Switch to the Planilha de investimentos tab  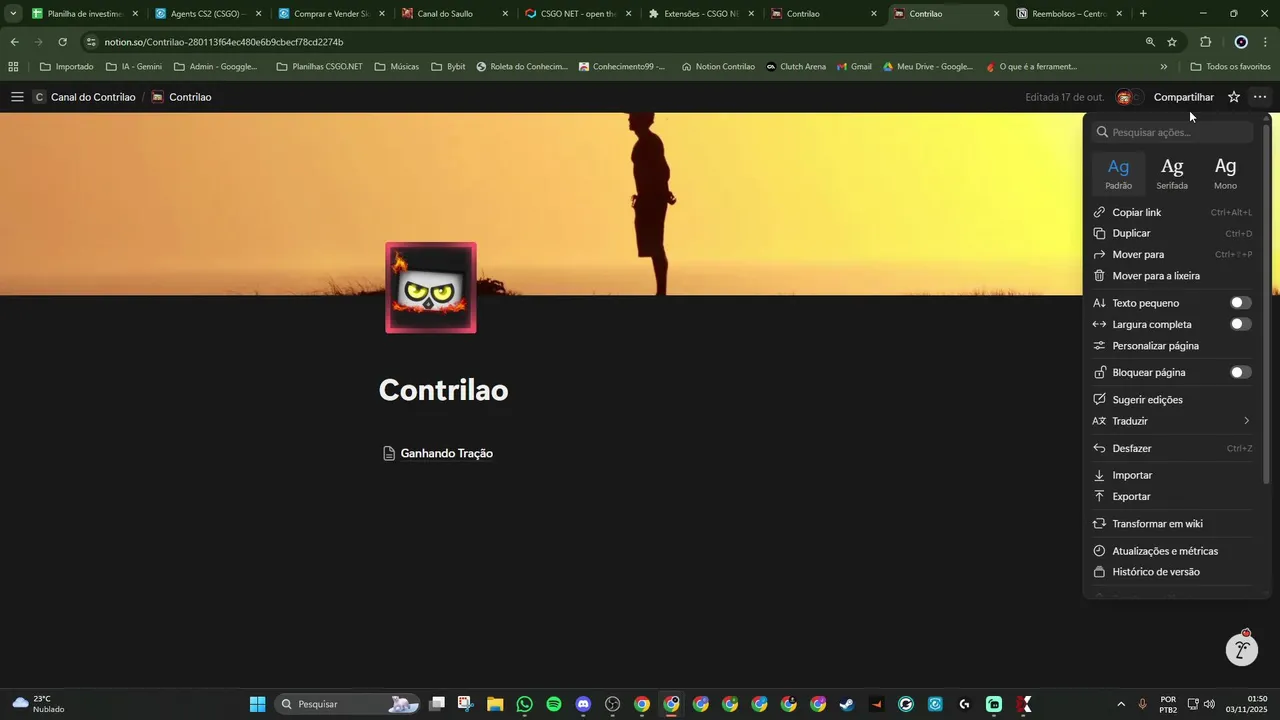tap(84, 14)
